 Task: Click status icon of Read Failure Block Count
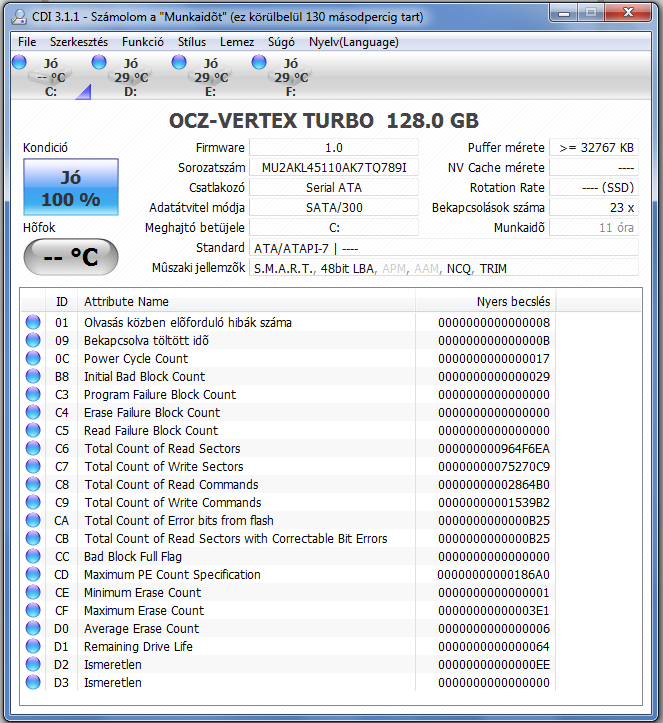pos(33,430)
